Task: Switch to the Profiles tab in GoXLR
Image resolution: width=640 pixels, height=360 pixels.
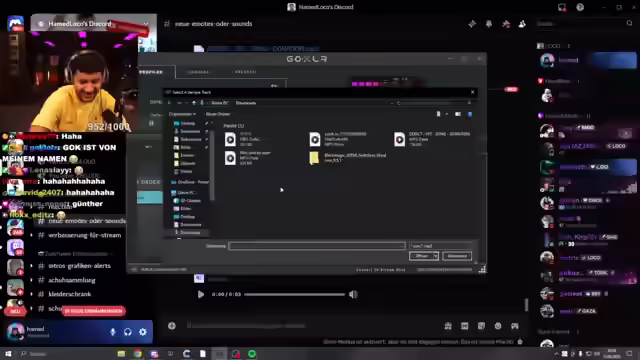Action: coord(152,72)
